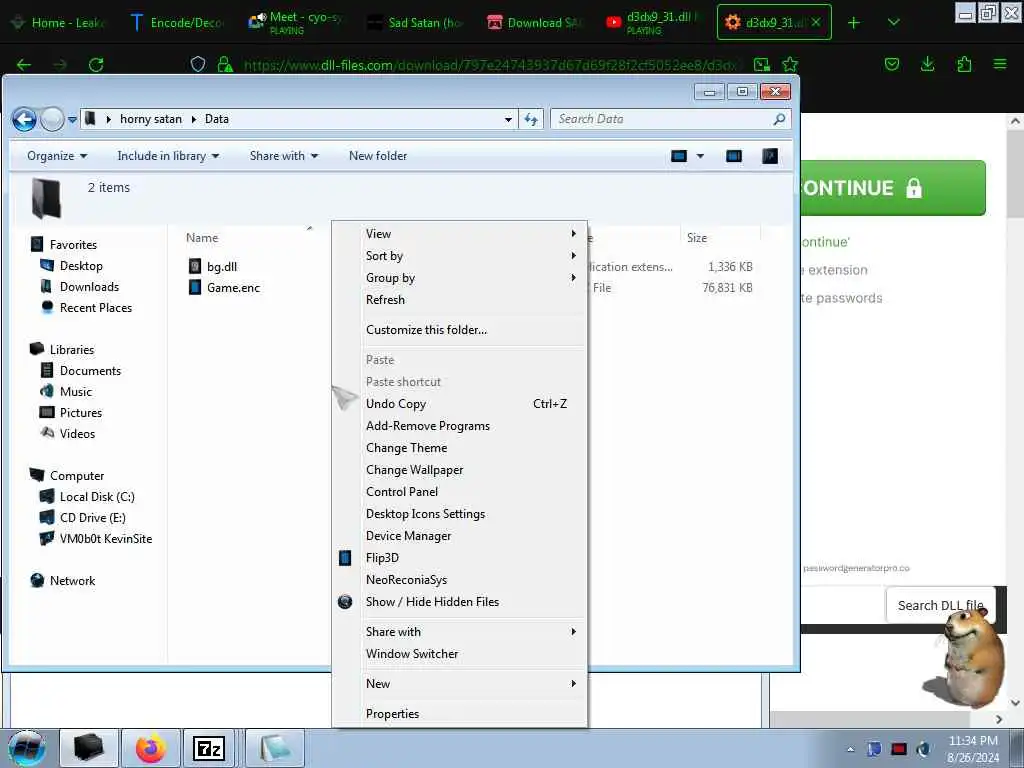Click the shield tracking protection icon
1024x768 pixels.
click(198, 64)
